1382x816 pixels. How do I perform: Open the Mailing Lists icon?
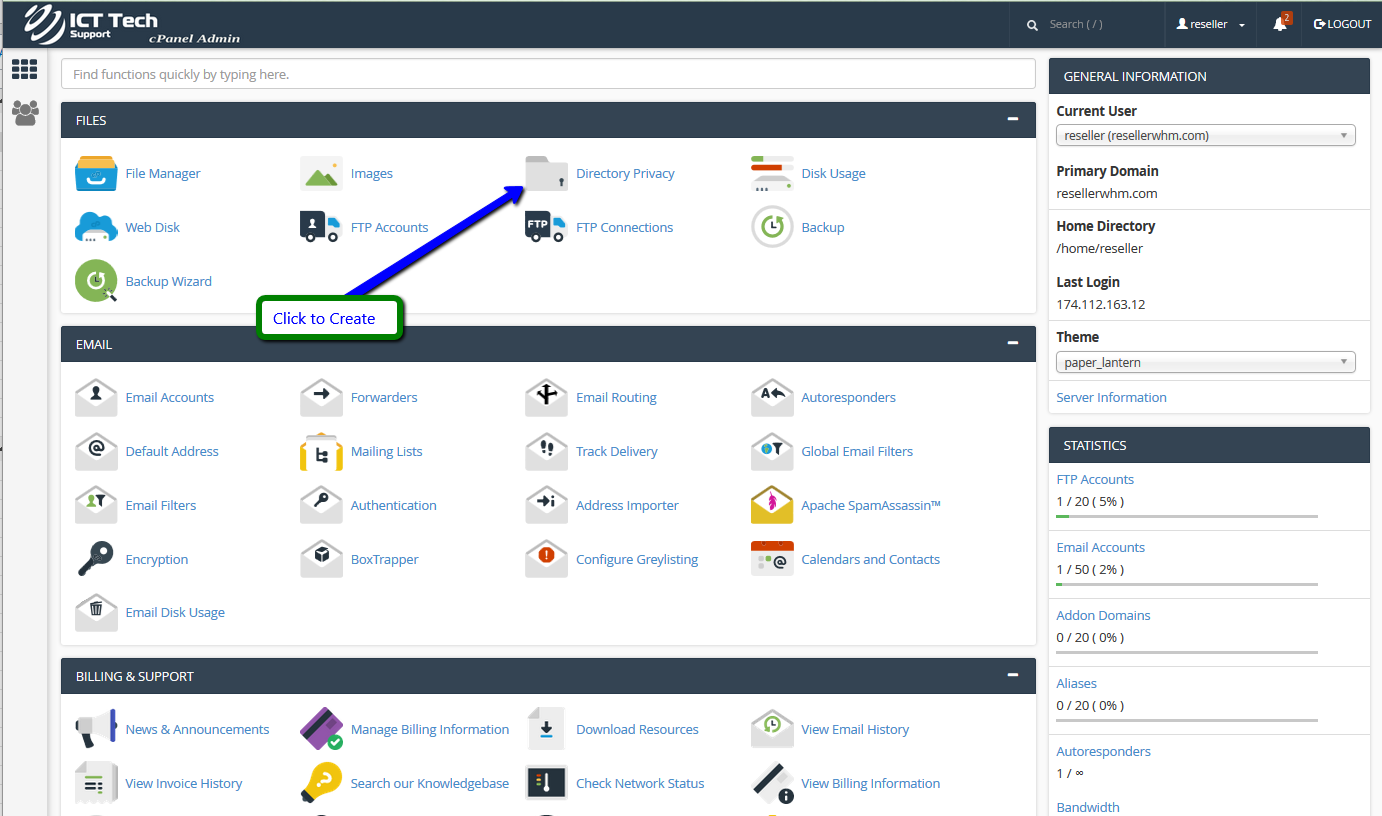coord(321,451)
